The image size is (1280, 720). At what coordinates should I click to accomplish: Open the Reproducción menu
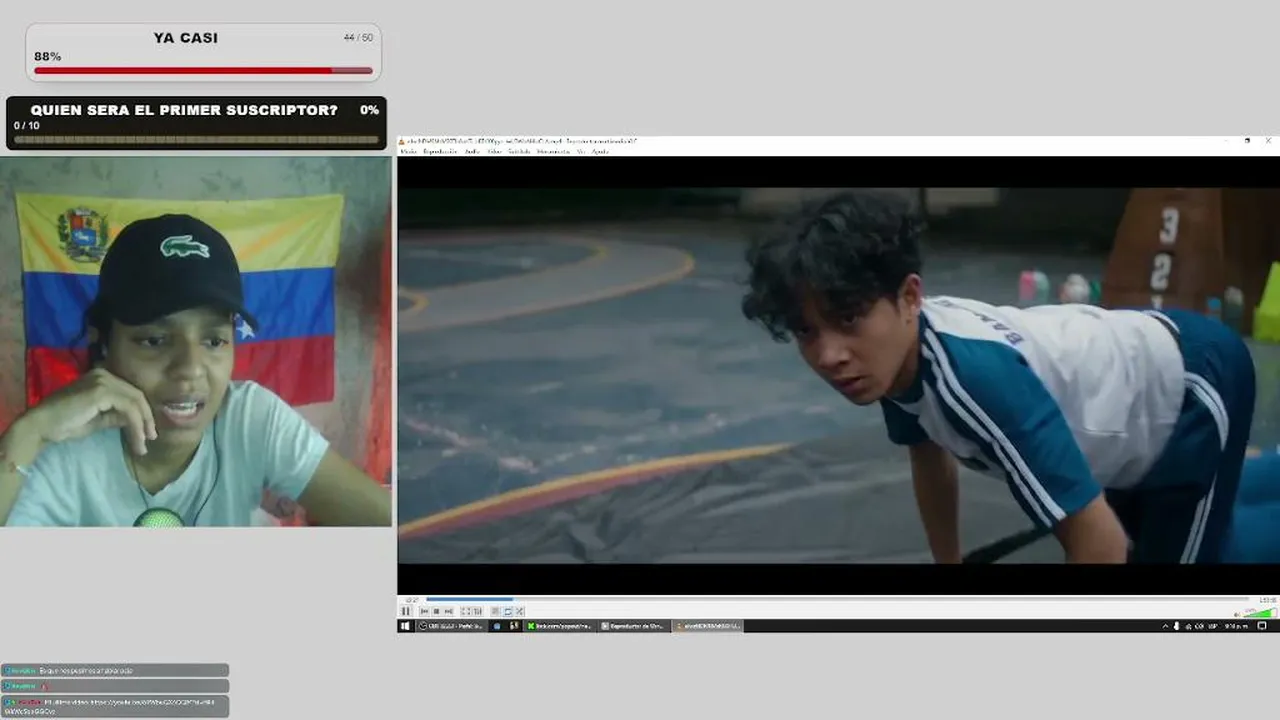pos(440,151)
